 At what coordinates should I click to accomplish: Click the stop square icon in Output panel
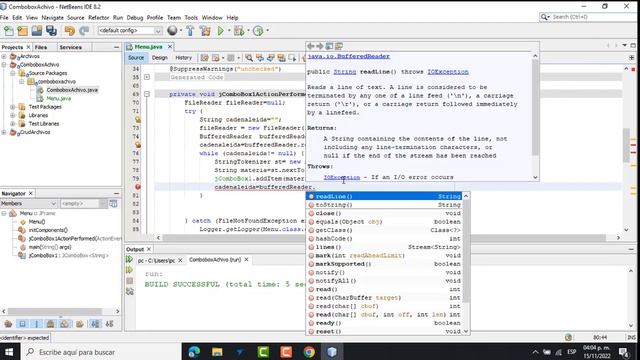point(130,281)
